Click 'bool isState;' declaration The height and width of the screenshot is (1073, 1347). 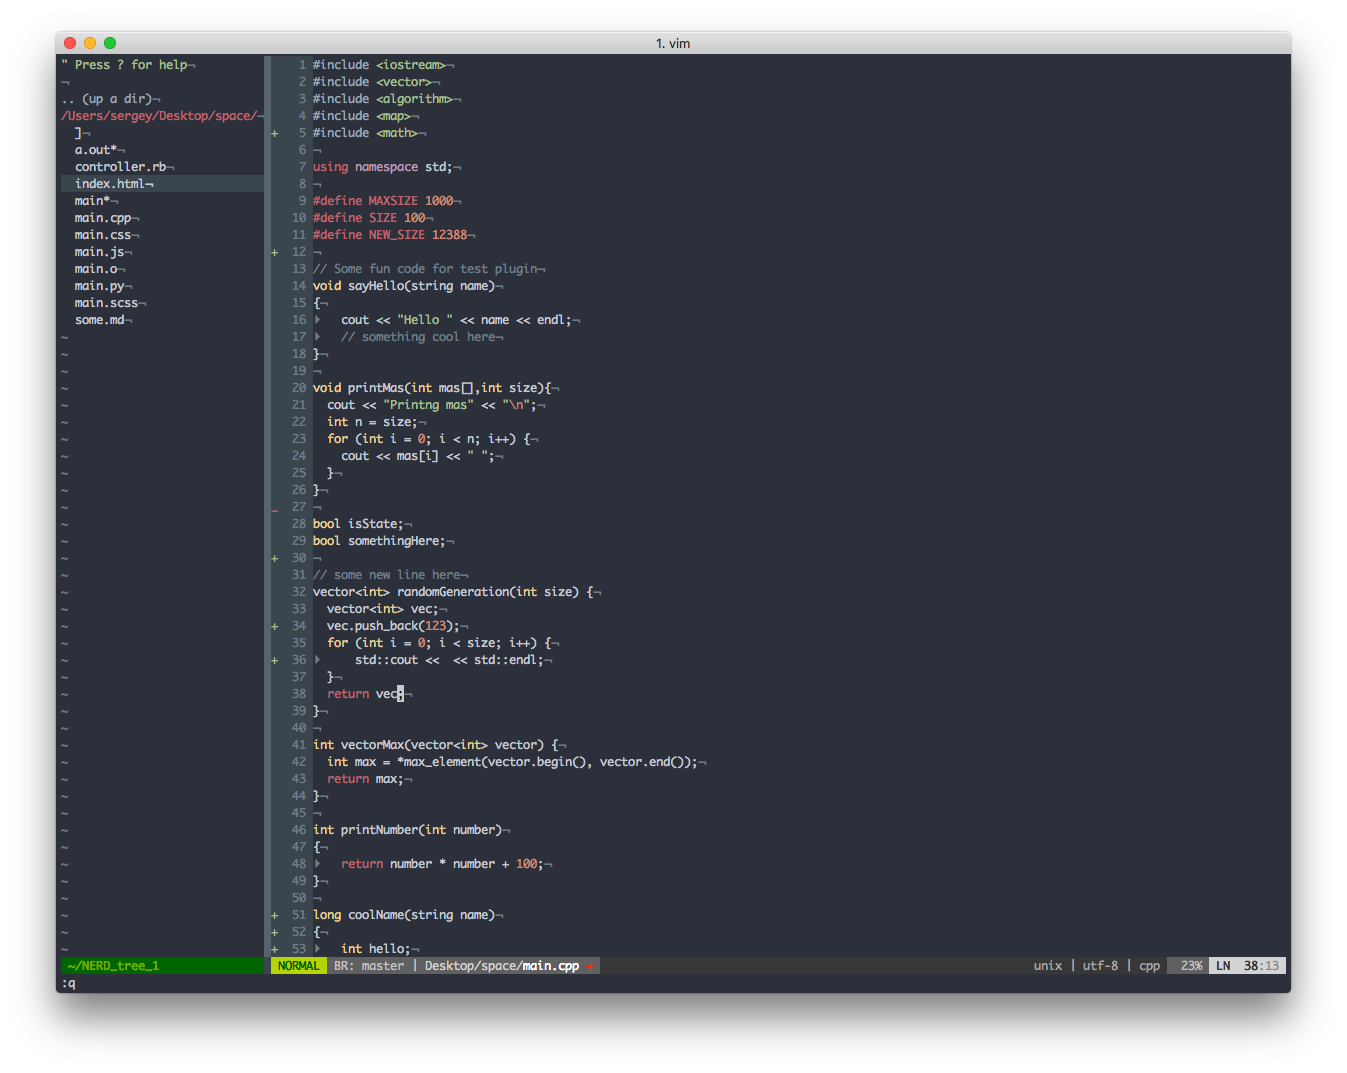click(358, 524)
